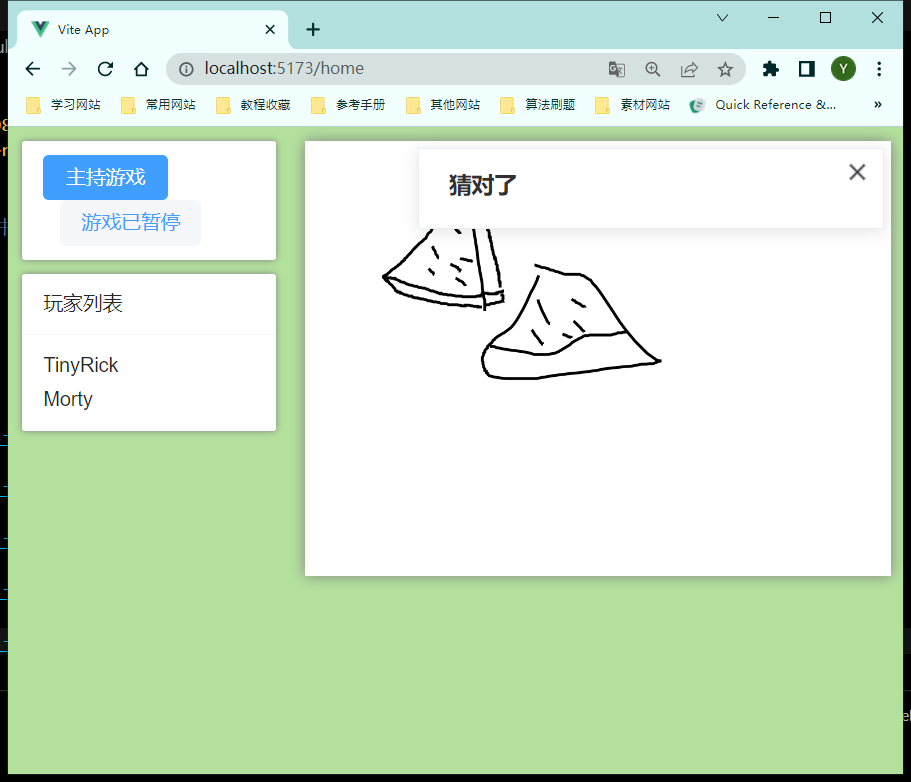Click the 主持游戏 button
This screenshot has height=782, width=911.
105,177
